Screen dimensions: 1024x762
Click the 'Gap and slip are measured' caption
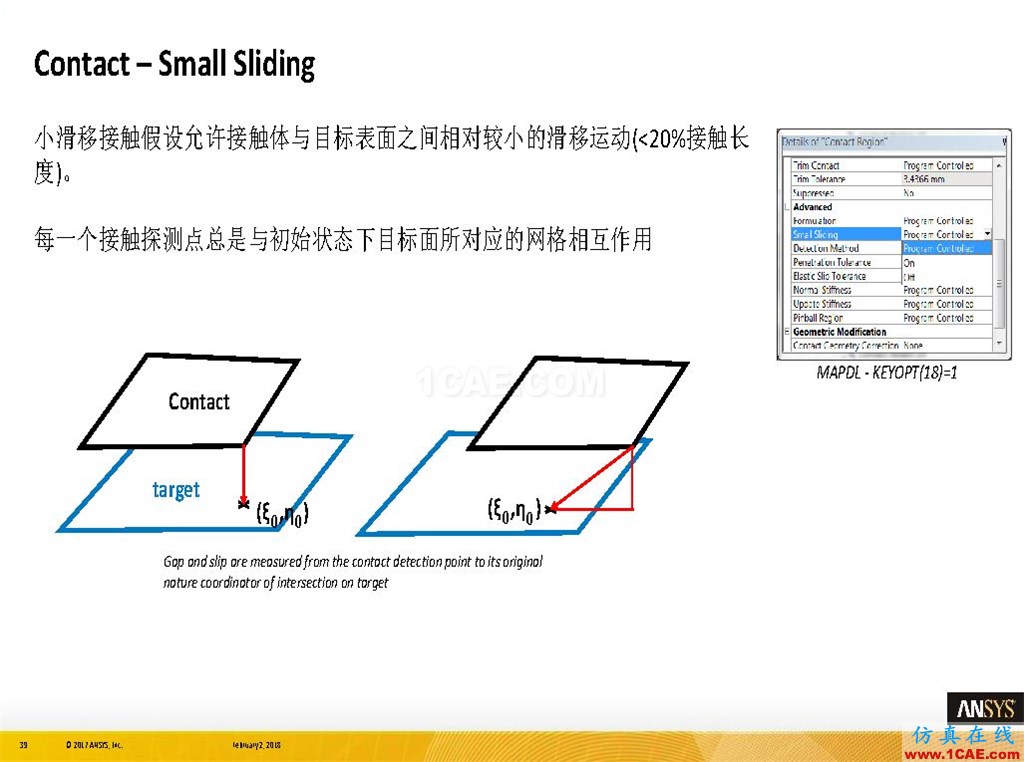point(353,571)
